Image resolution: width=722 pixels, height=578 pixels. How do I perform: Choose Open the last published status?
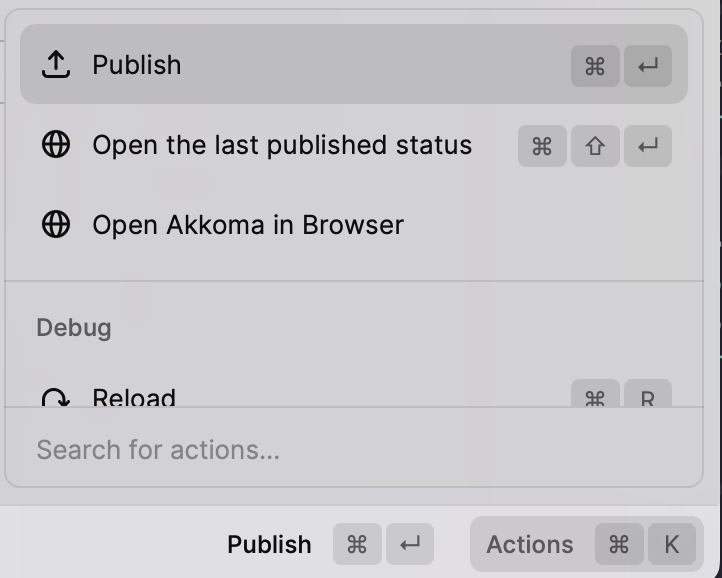pyautogui.click(x=354, y=145)
